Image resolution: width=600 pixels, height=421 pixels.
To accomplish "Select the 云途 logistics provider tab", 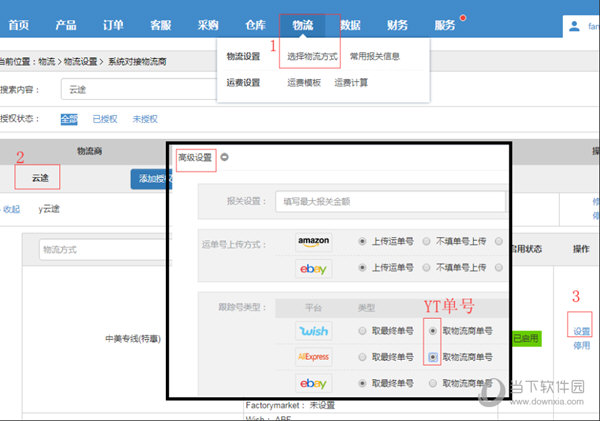I will click(40, 178).
